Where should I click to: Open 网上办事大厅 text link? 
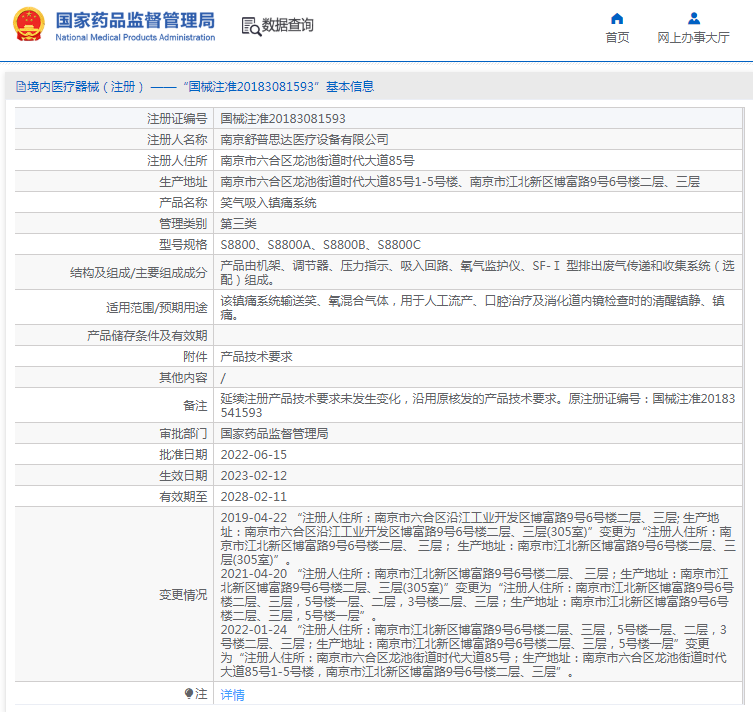[693, 38]
